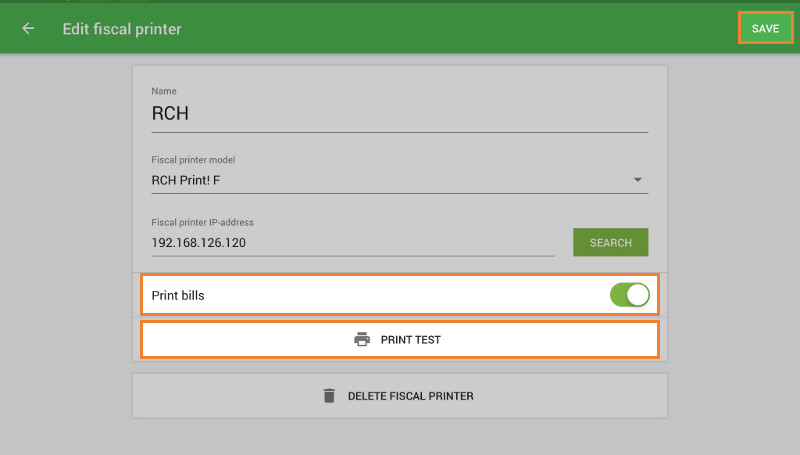
Task: Click the Fiscal printer IP-address label
Action: coord(202,222)
